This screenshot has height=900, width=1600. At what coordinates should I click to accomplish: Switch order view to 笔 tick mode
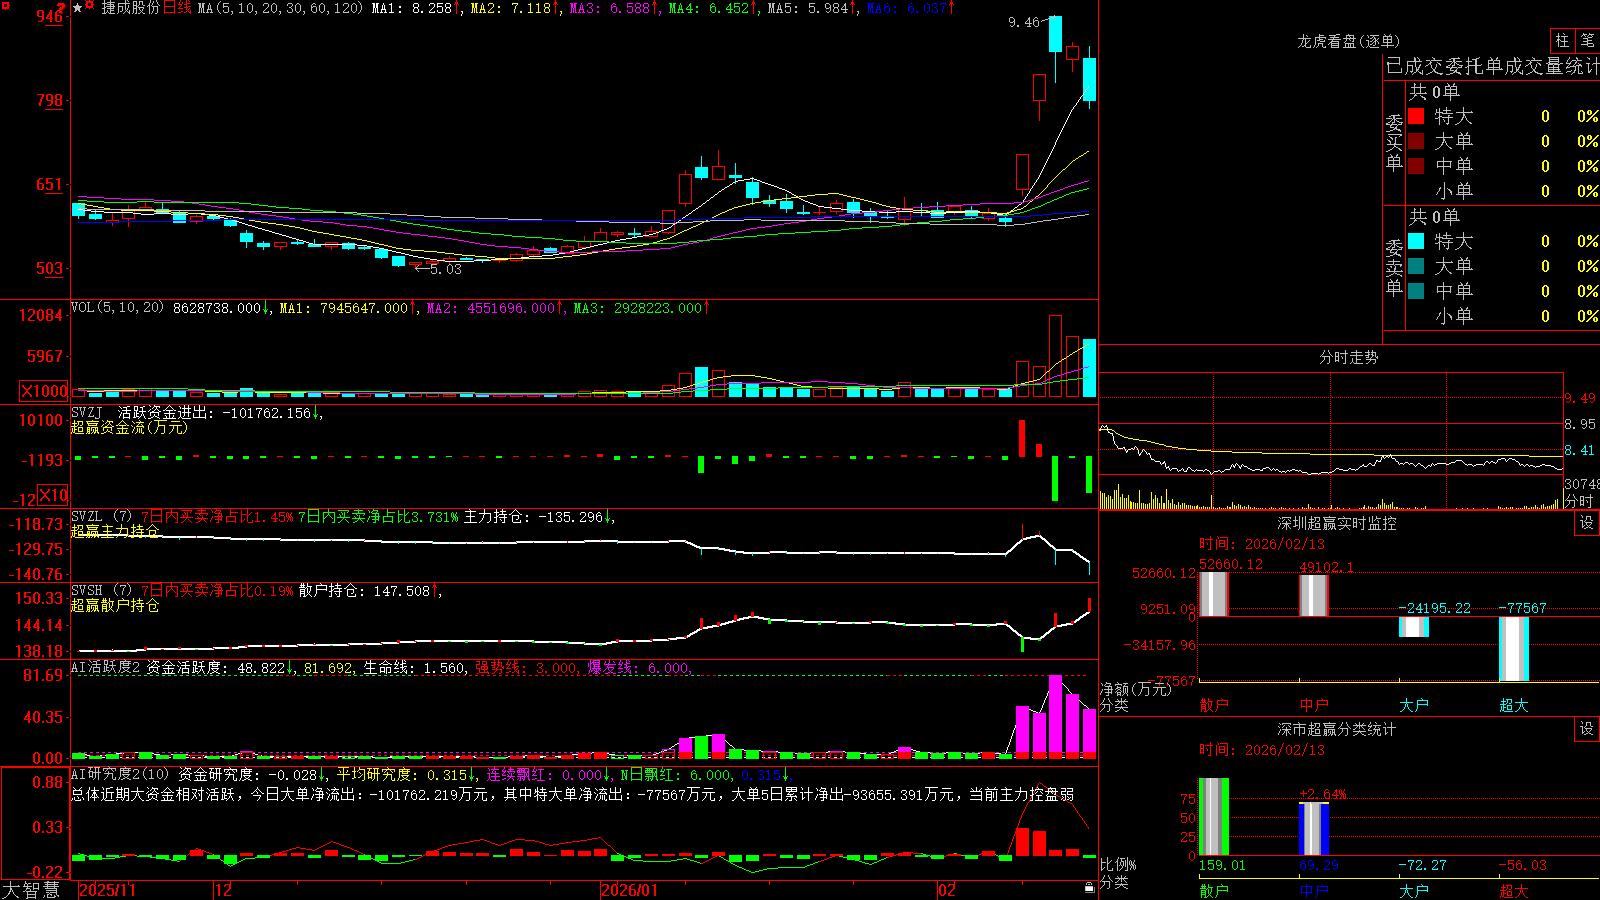1588,40
